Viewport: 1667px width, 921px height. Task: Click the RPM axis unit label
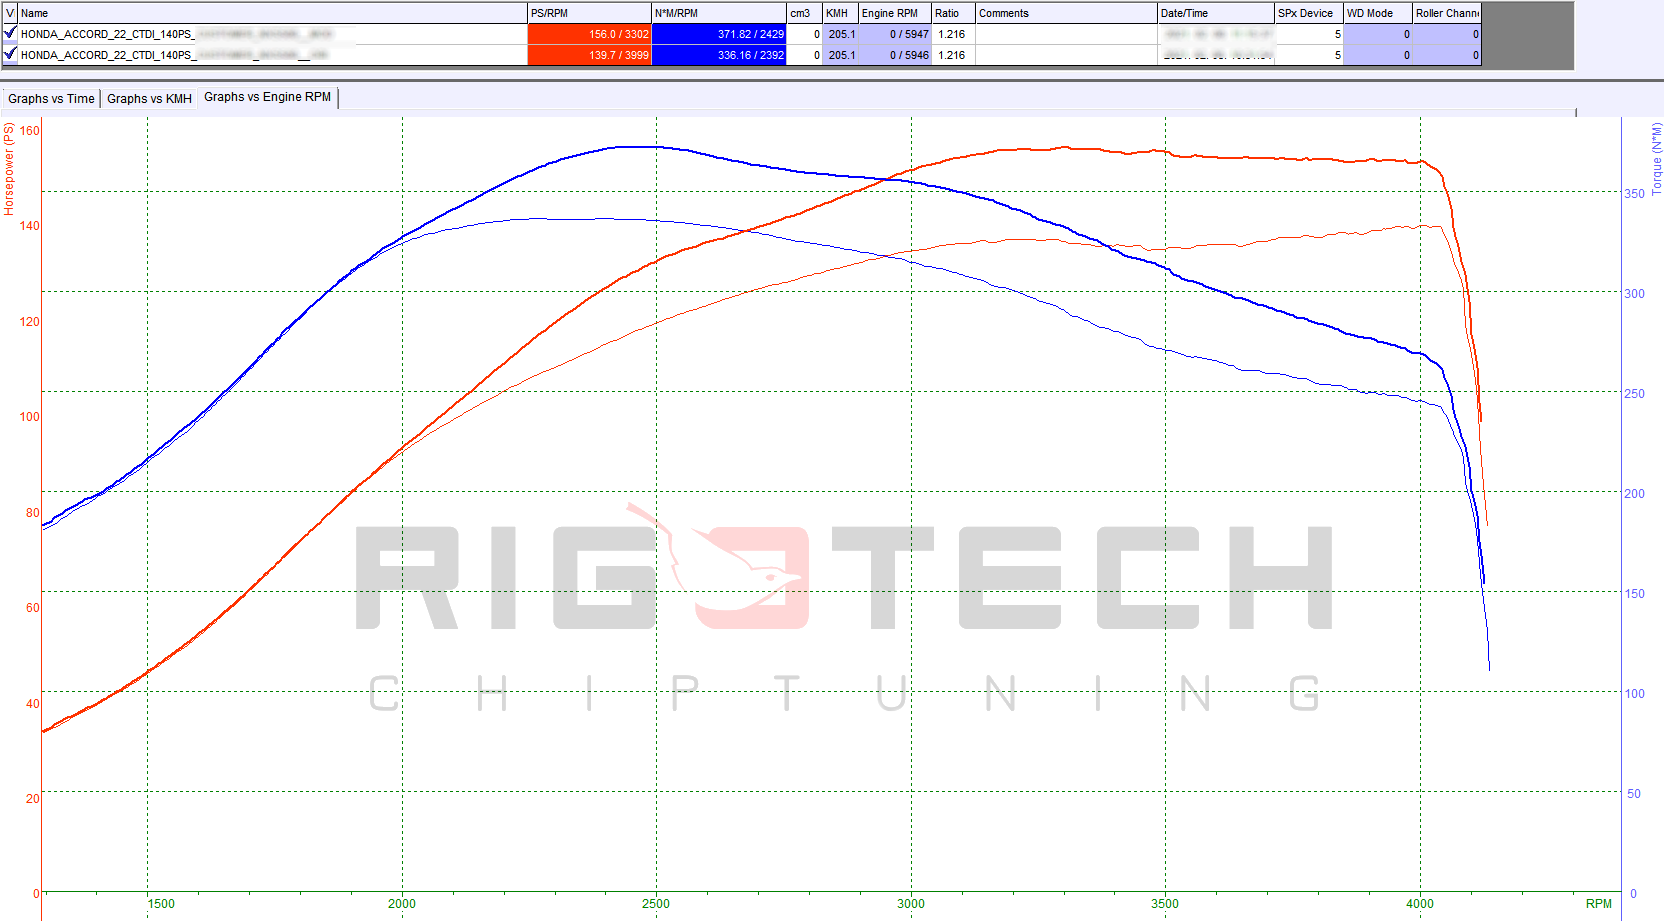coord(1598,904)
